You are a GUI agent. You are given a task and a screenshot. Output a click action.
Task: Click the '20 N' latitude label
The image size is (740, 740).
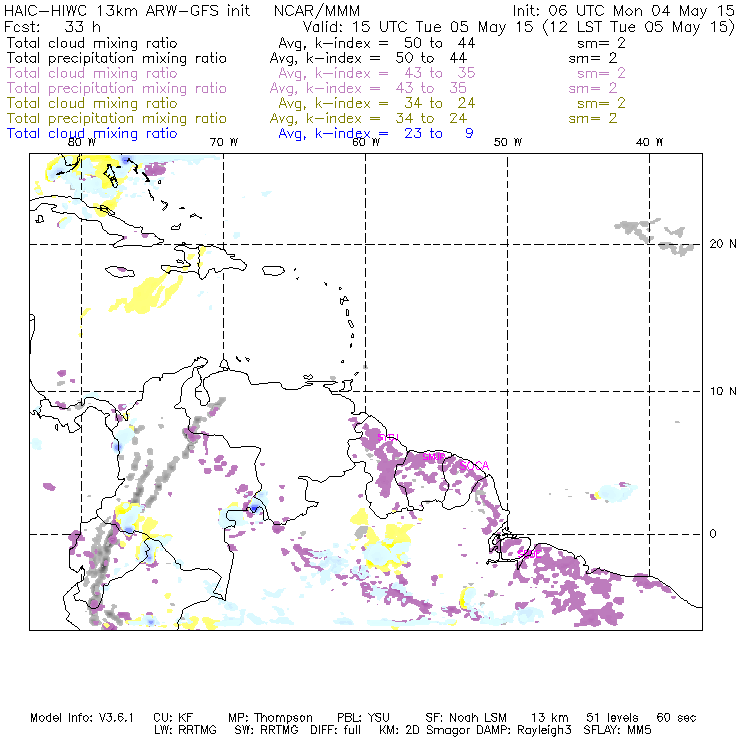(x=723, y=244)
